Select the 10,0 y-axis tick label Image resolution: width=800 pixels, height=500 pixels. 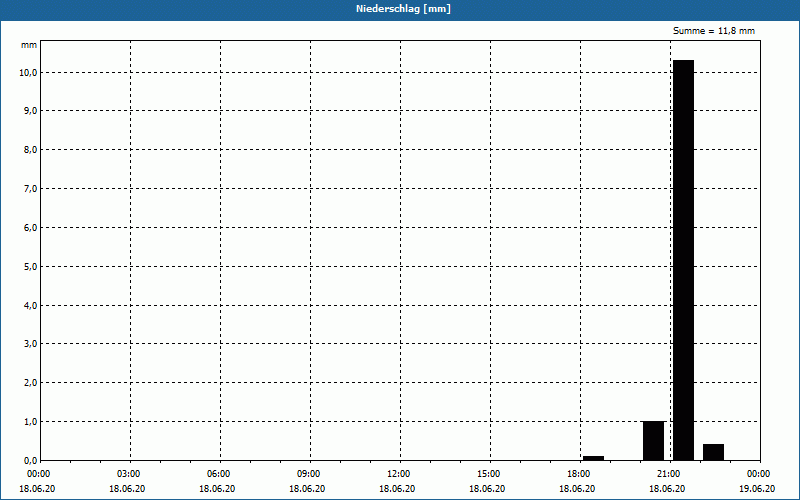click(27, 73)
